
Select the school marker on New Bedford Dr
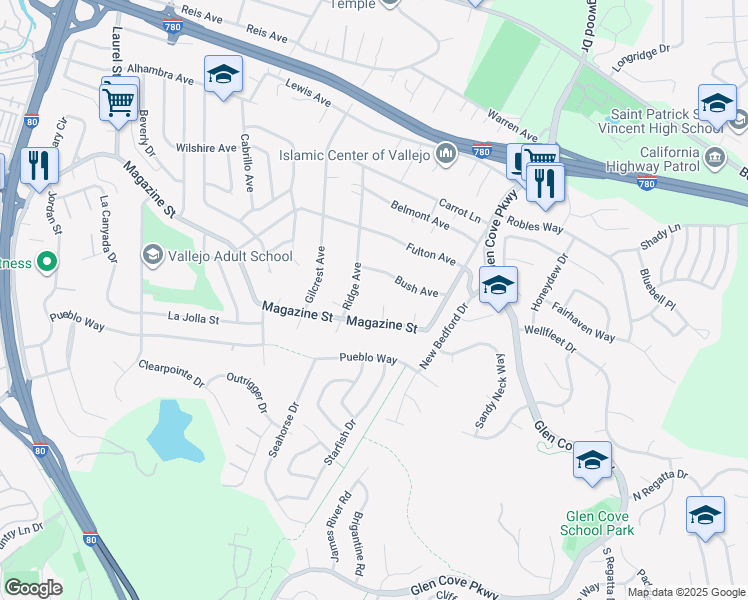point(498,288)
